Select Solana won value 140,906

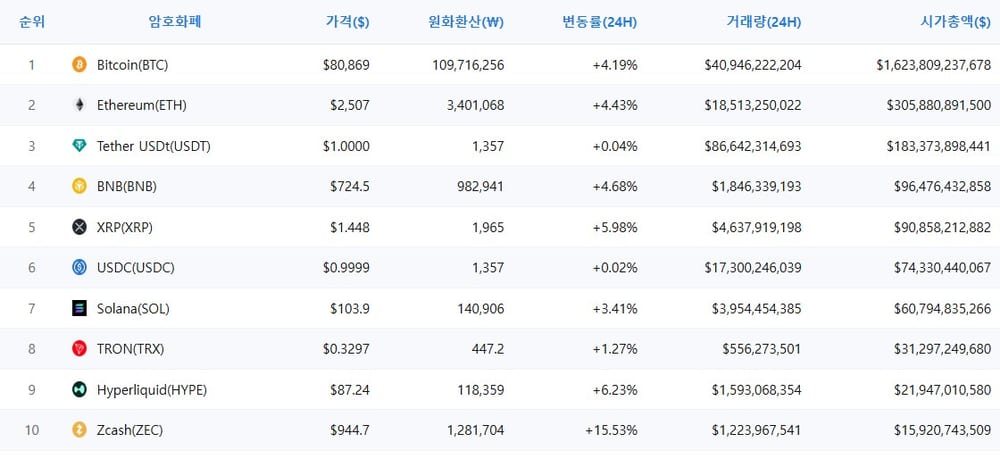click(x=481, y=309)
